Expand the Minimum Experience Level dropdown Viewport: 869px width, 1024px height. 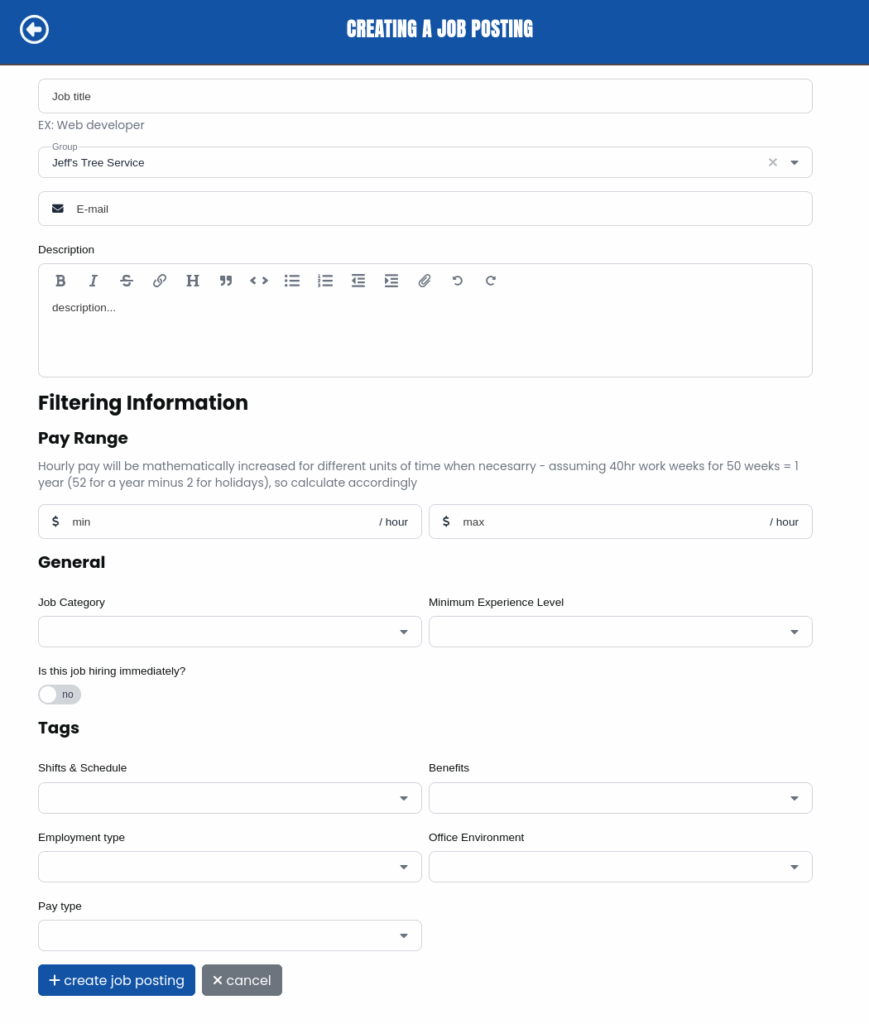620,632
